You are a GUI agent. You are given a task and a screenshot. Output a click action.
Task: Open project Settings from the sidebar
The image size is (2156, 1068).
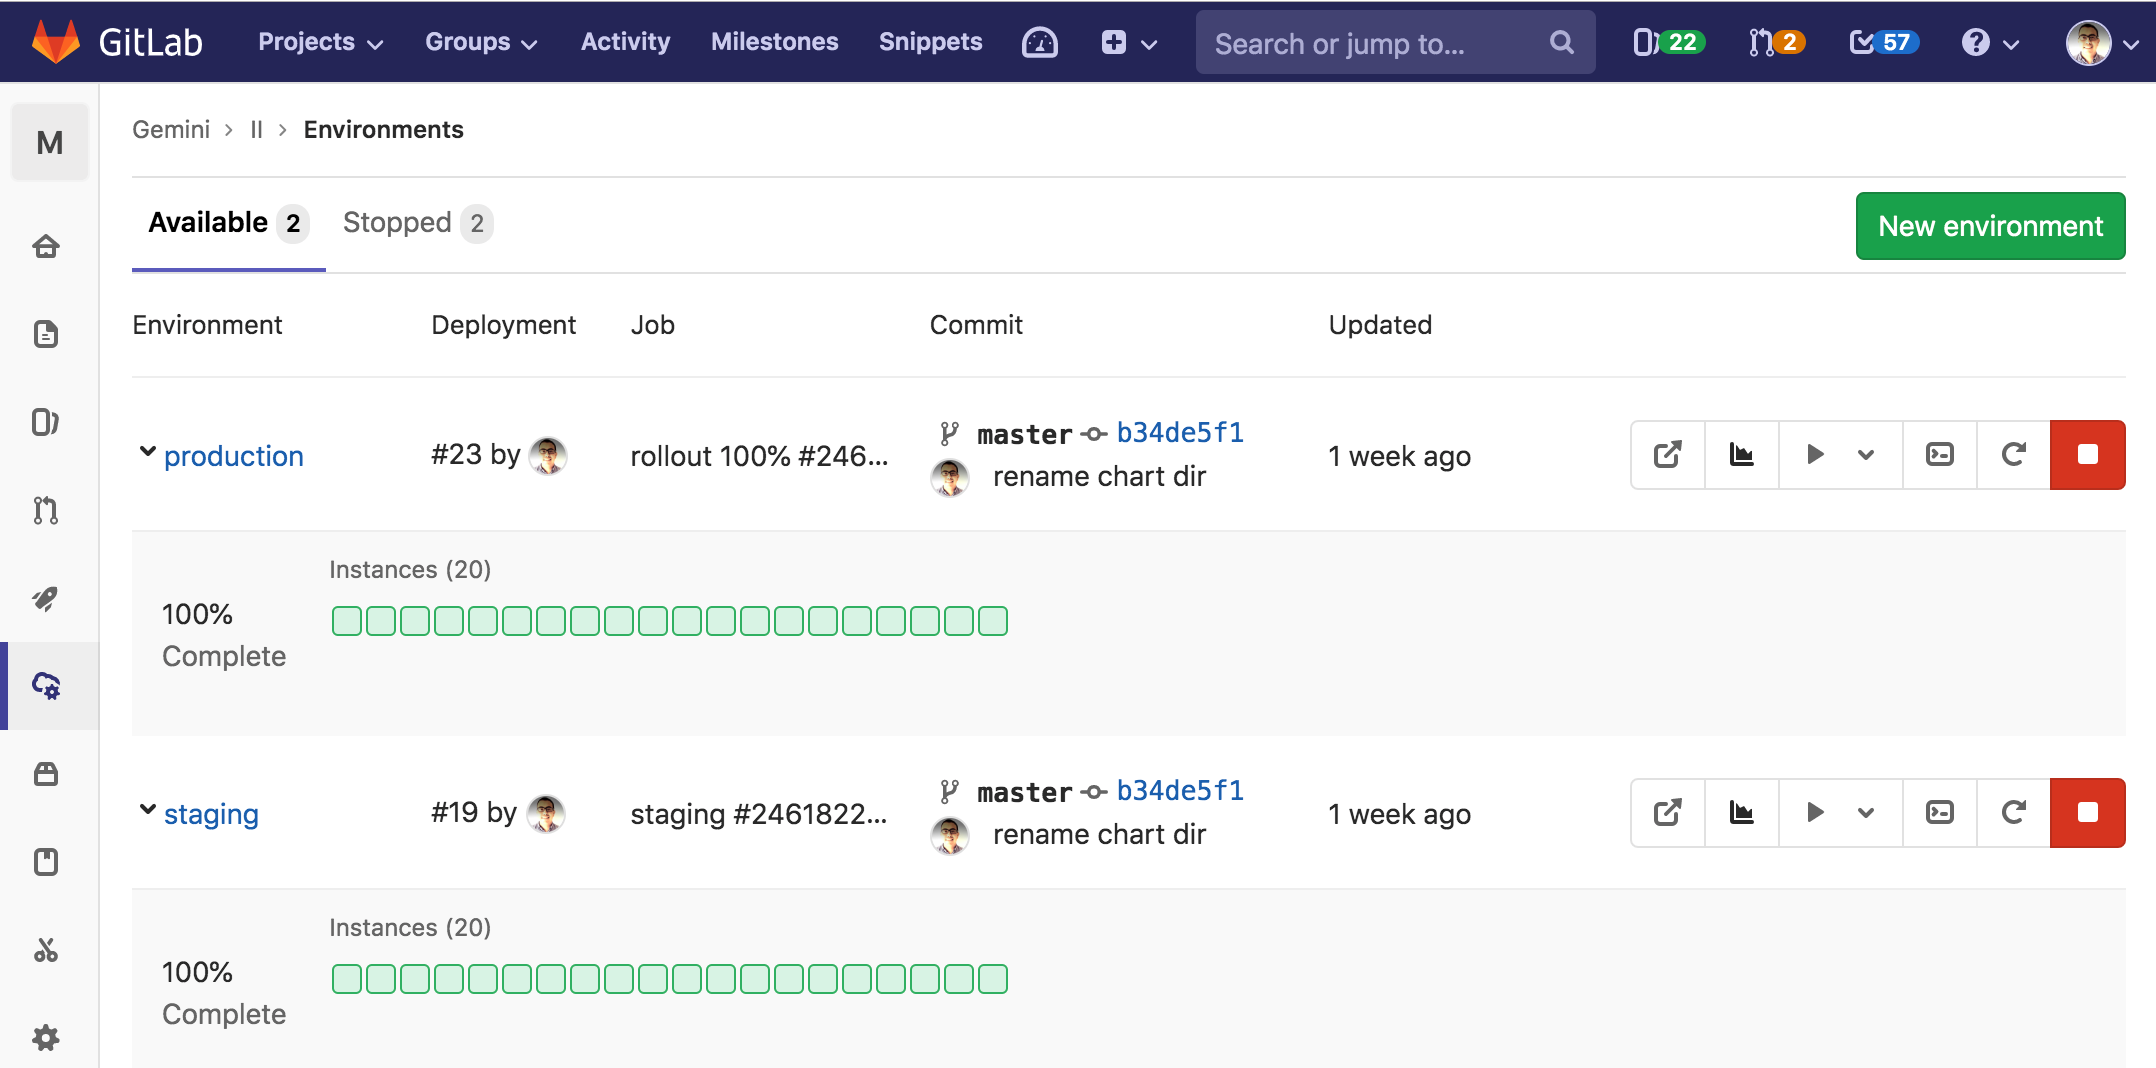[47, 1037]
